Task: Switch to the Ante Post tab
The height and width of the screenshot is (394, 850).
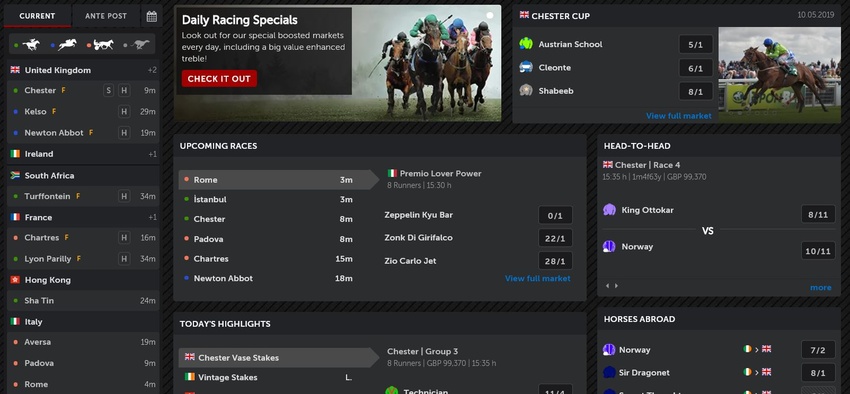Action: pos(106,16)
